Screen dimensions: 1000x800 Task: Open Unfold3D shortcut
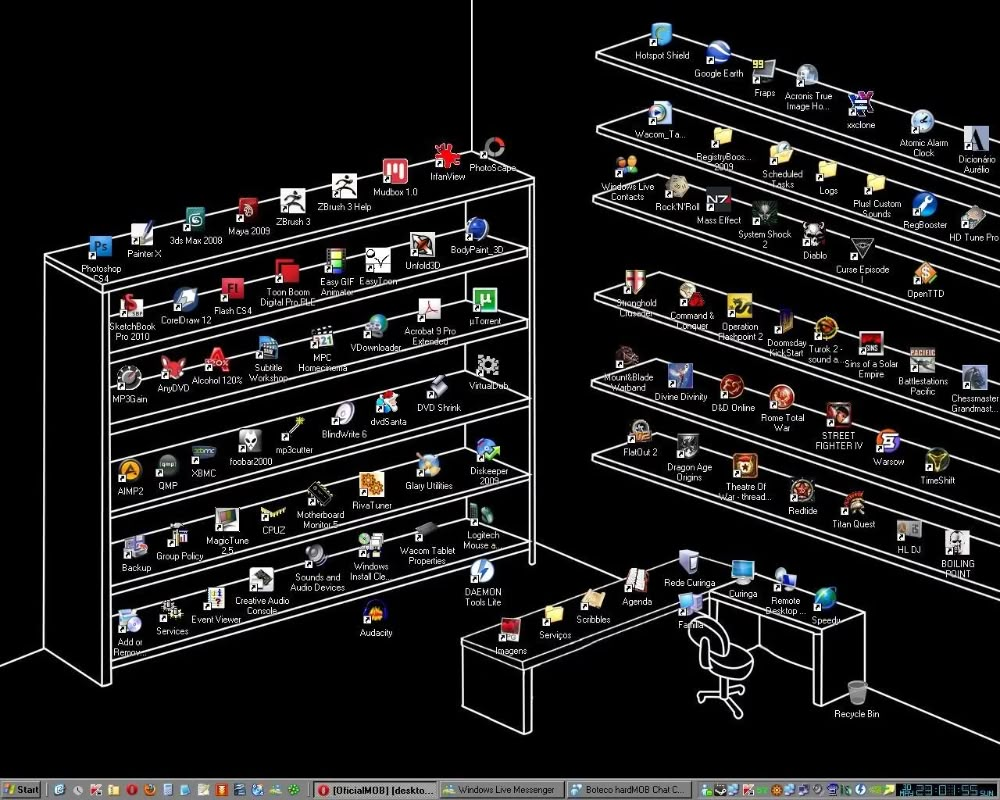pos(422,246)
